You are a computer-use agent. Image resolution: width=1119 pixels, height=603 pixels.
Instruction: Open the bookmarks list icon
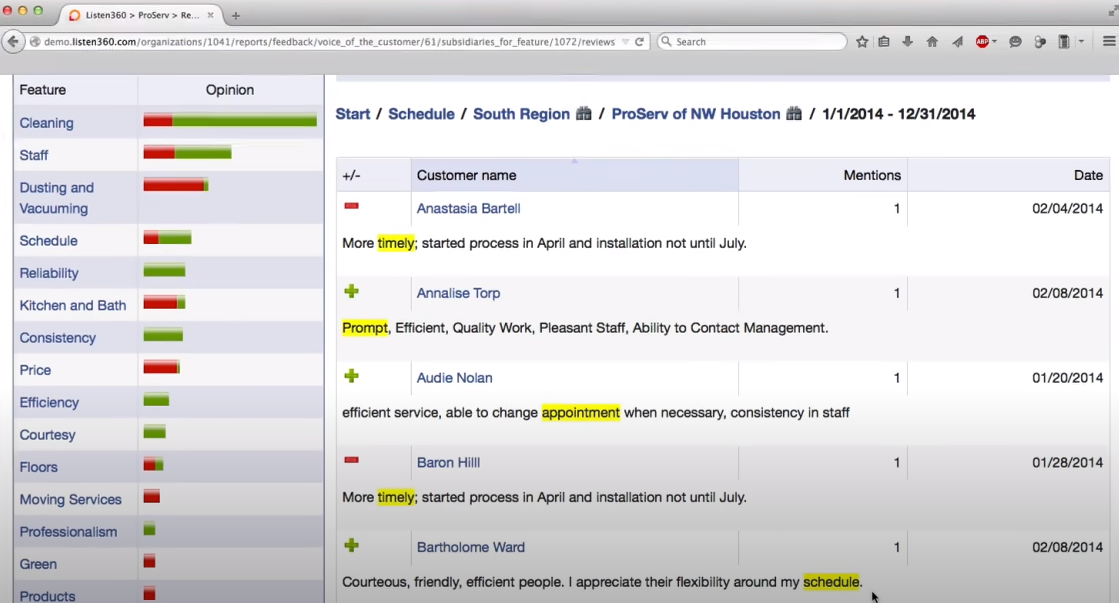point(884,42)
